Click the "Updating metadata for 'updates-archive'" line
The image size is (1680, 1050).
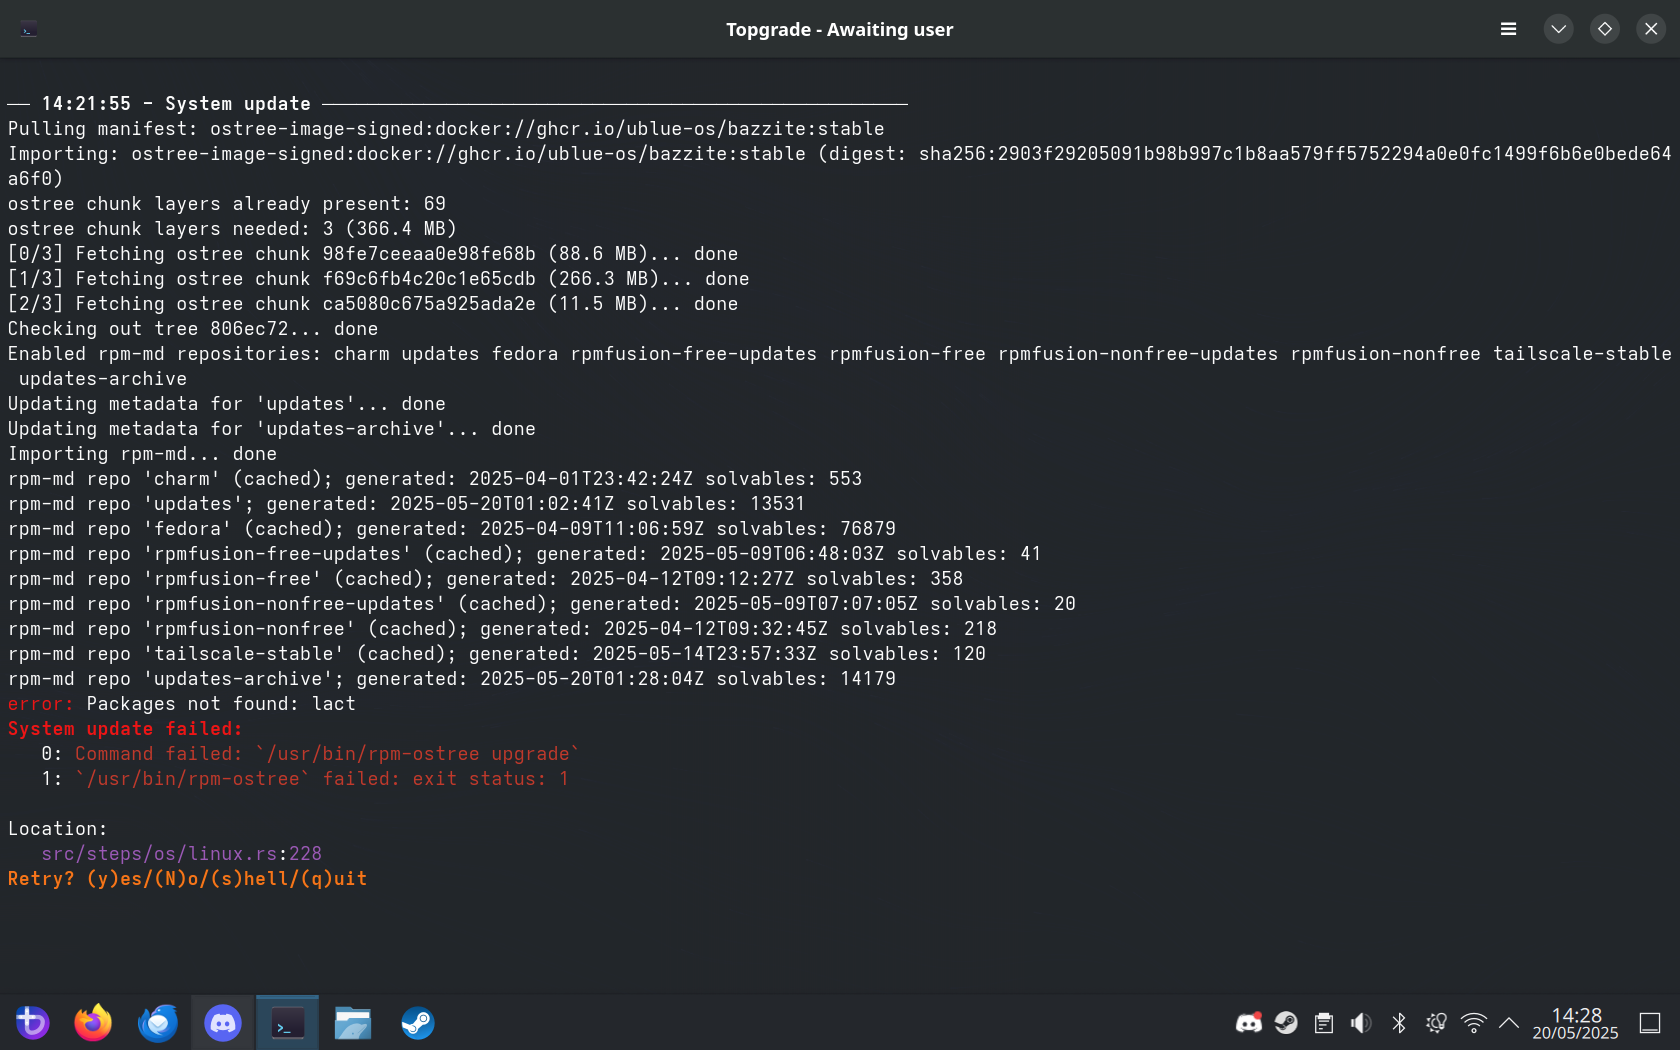(272, 429)
